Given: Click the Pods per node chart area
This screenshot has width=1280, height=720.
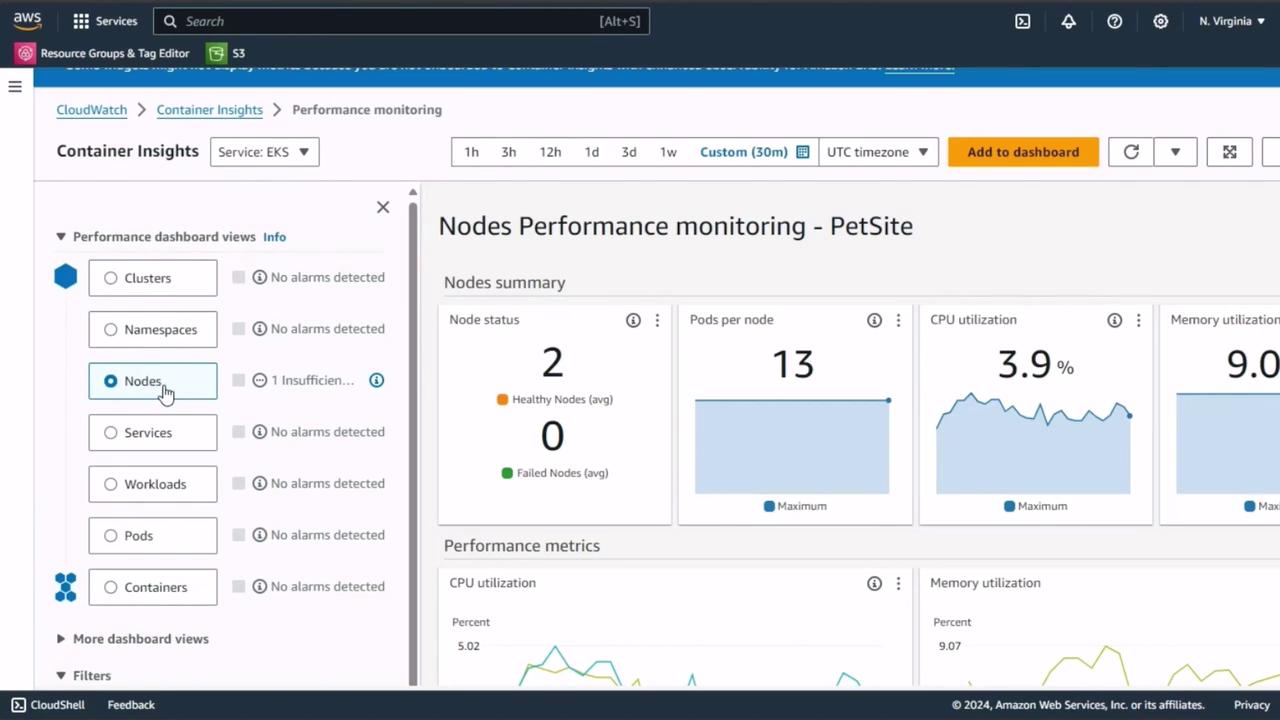Looking at the screenshot, I should [792, 446].
